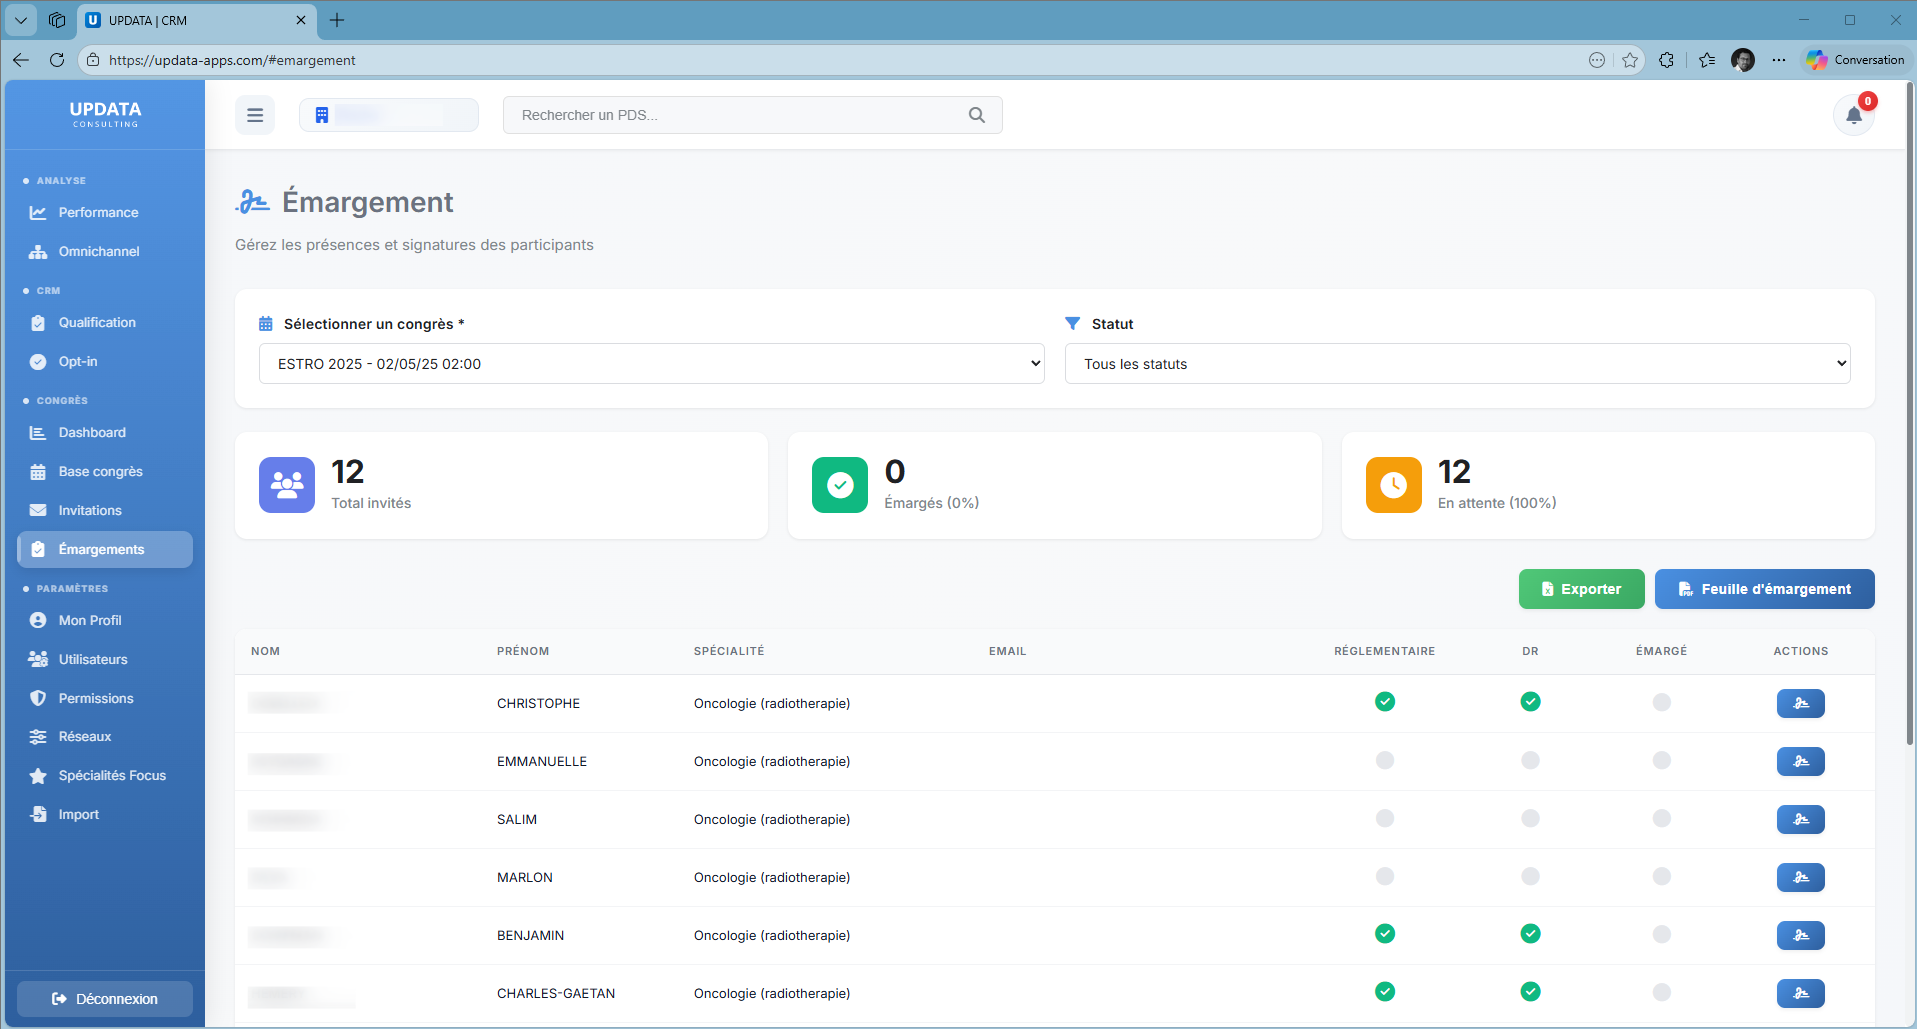Toggle the hamburger sidebar menu
Screen dimensions: 1917x1029
point(255,115)
